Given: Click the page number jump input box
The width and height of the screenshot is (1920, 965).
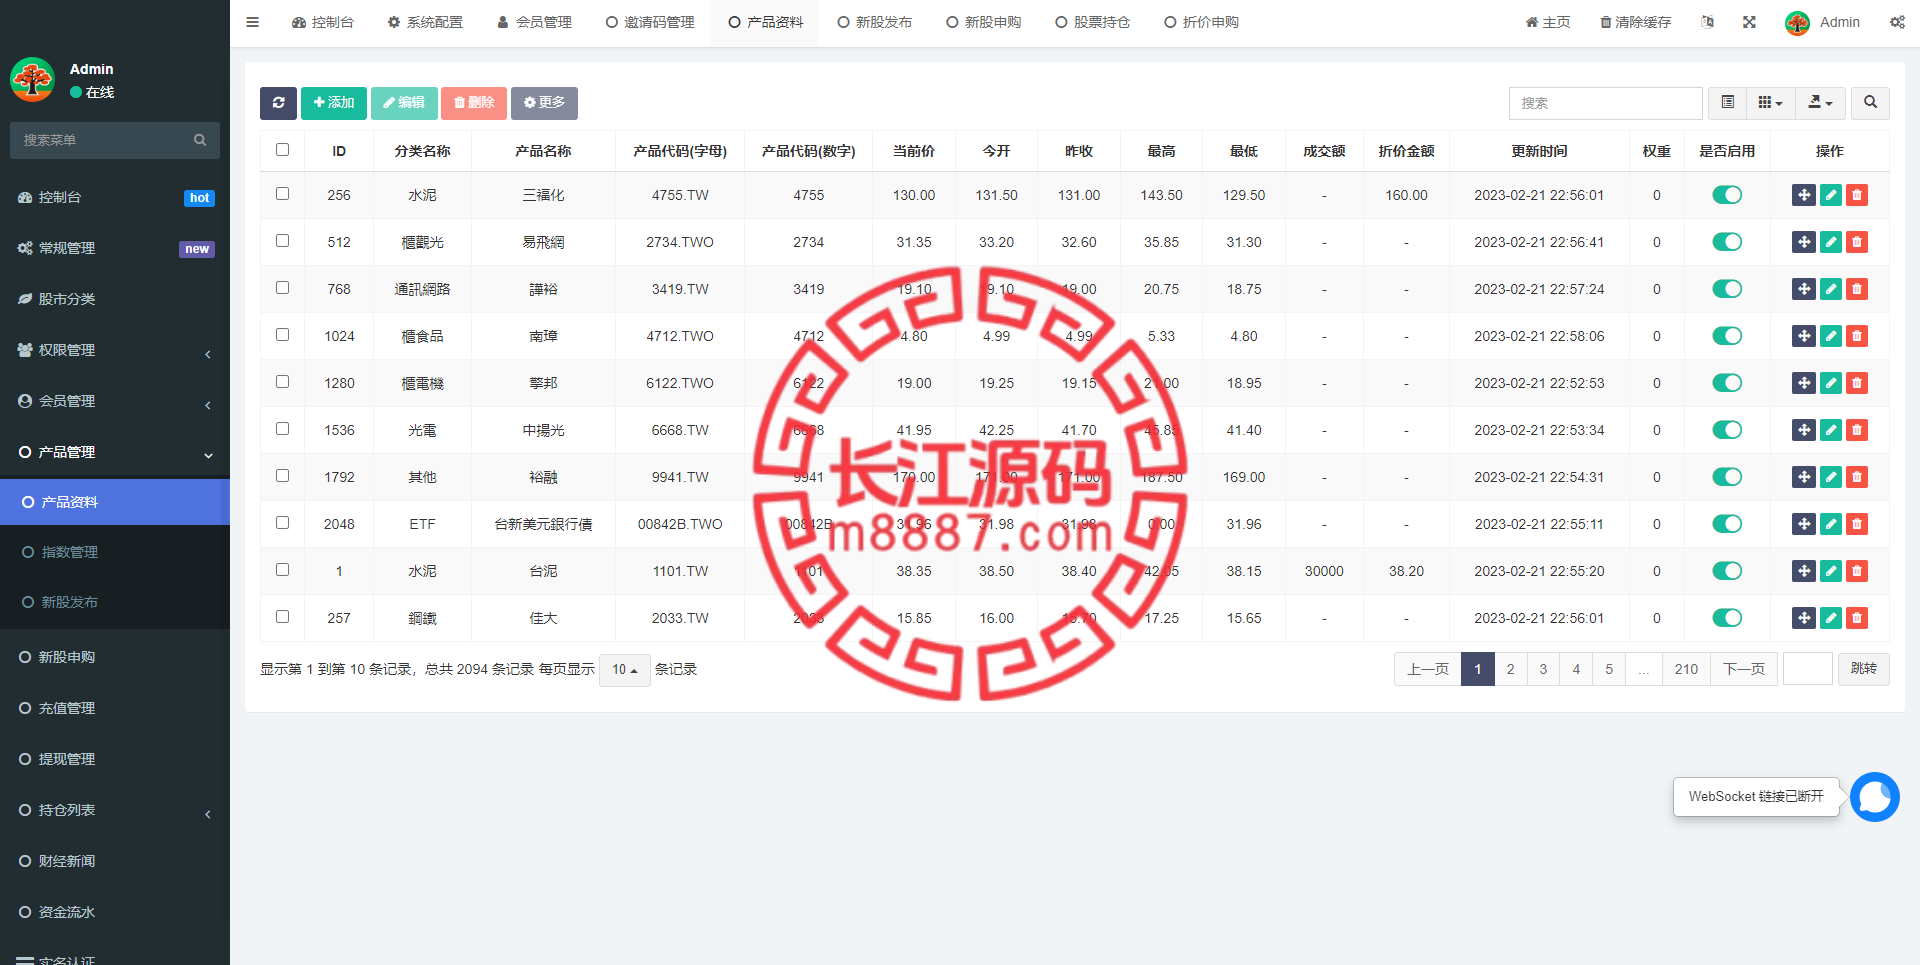Looking at the screenshot, I should coord(1808,669).
